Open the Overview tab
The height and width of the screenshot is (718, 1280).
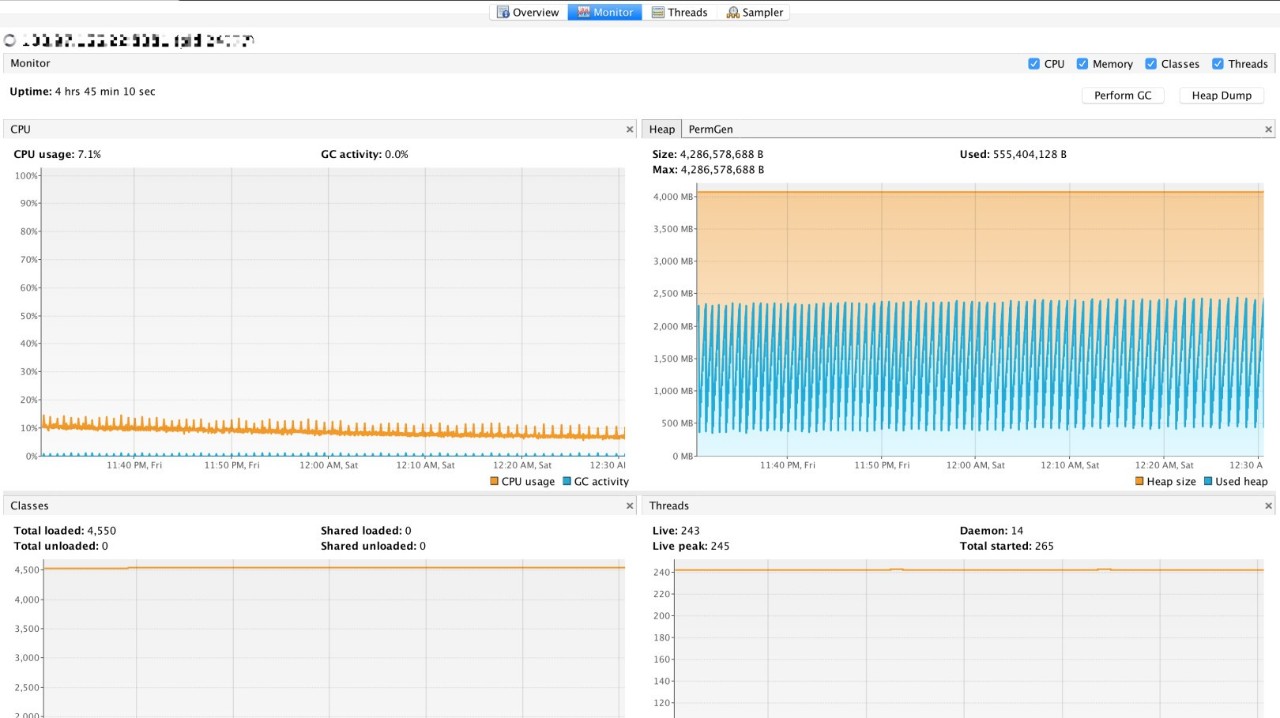(x=529, y=12)
